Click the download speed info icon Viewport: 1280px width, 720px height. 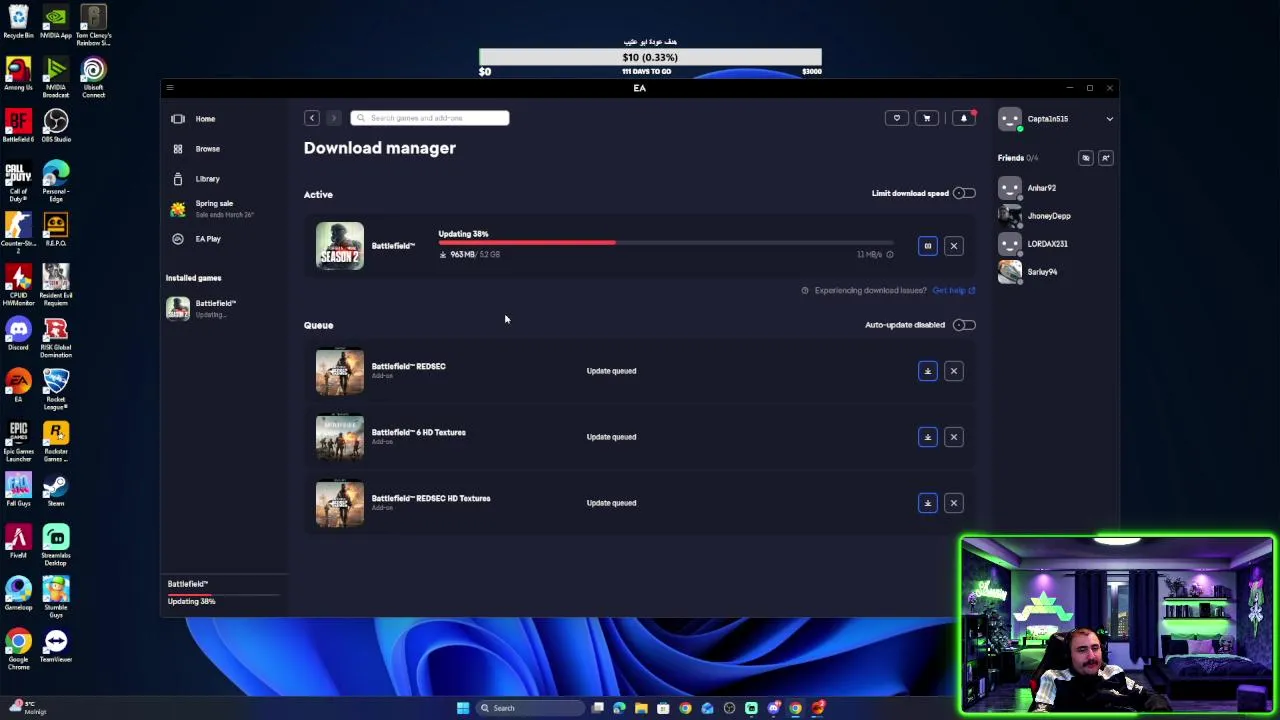point(889,255)
